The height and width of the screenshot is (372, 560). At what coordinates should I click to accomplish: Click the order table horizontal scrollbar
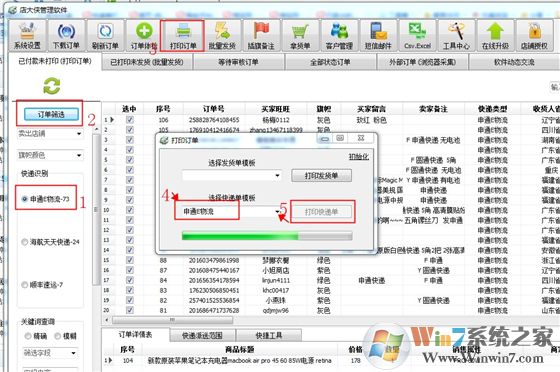point(171,320)
